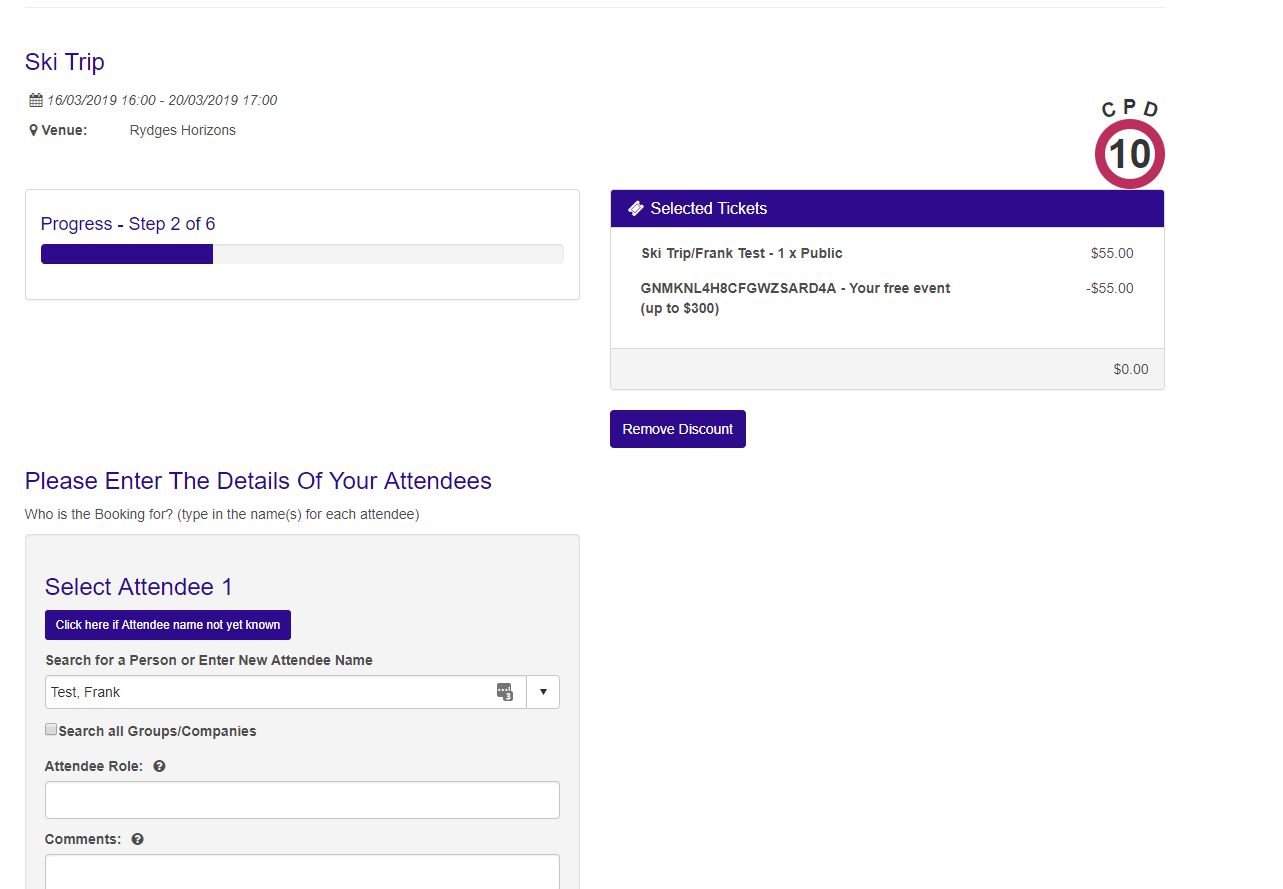Image resolution: width=1283 pixels, height=889 pixels.
Task: Open the Attendee Role help tooltip icon
Action: pos(159,766)
